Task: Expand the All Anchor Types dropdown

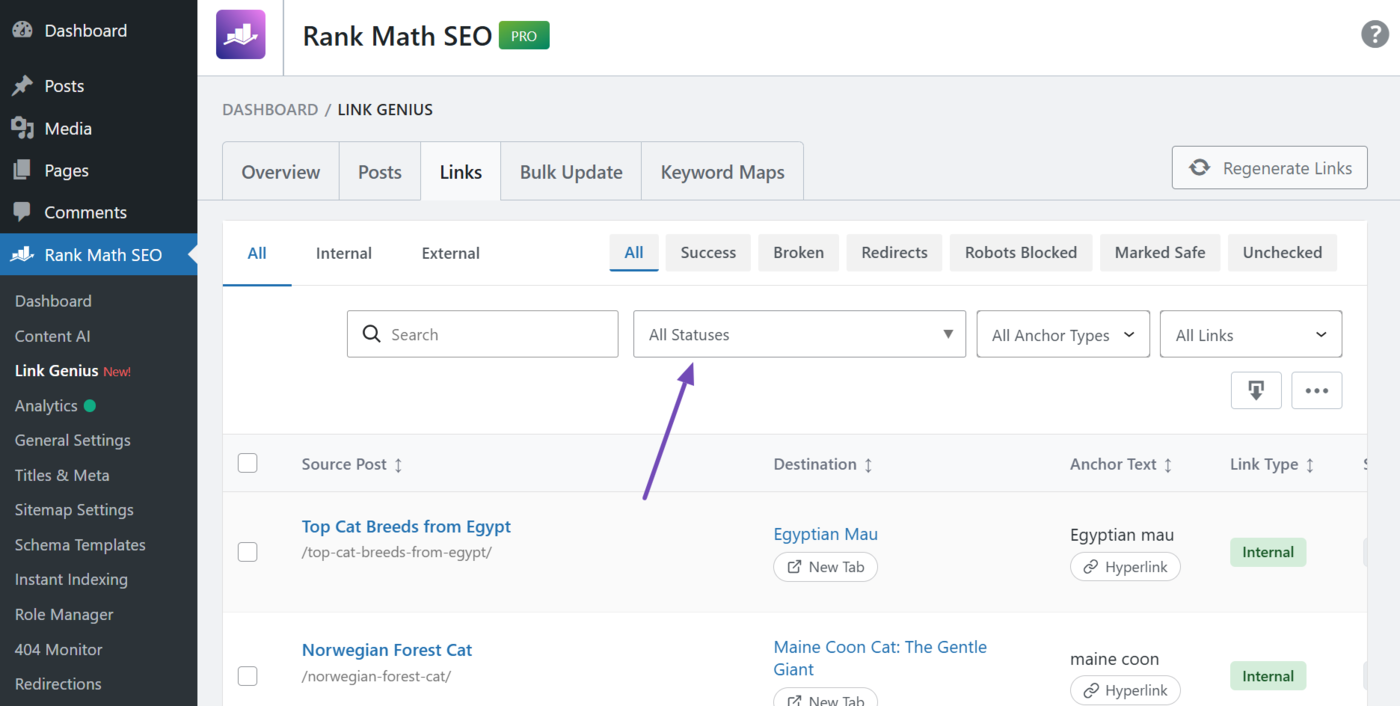Action: (1062, 334)
